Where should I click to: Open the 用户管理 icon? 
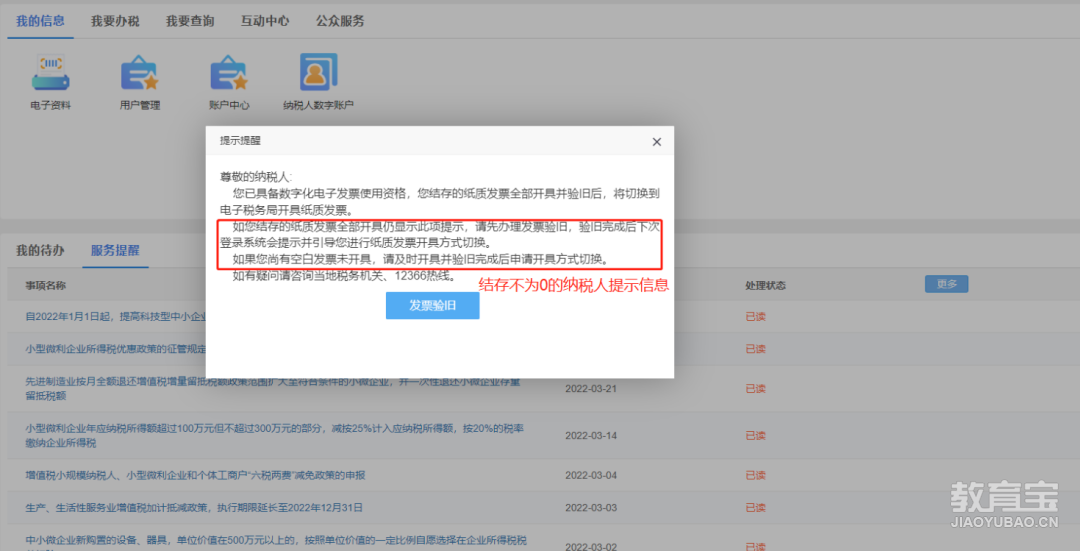pos(140,81)
